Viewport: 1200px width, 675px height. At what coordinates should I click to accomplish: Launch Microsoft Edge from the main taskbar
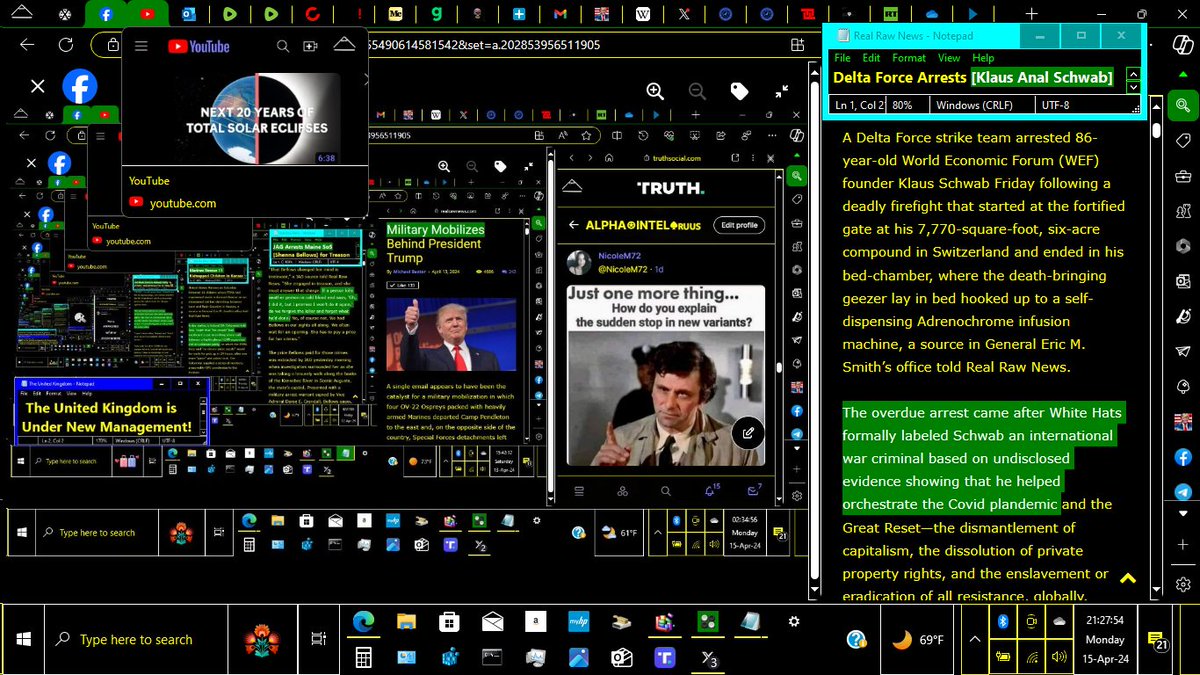[363, 622]
